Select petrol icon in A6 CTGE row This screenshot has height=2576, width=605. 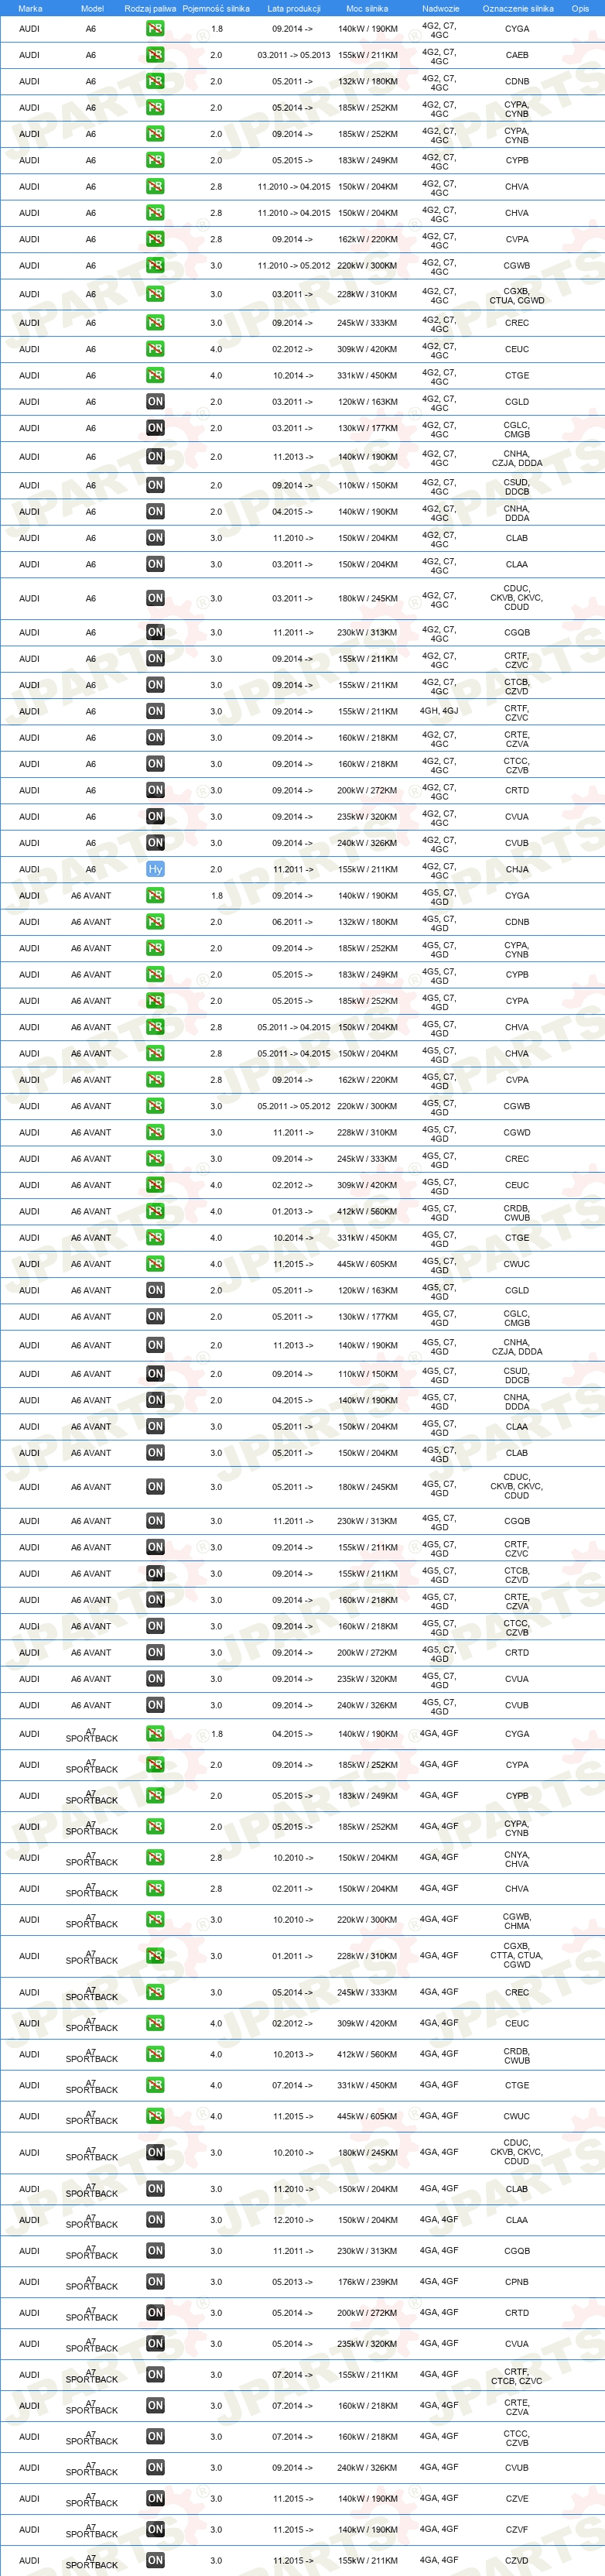[x=155, y=375]
